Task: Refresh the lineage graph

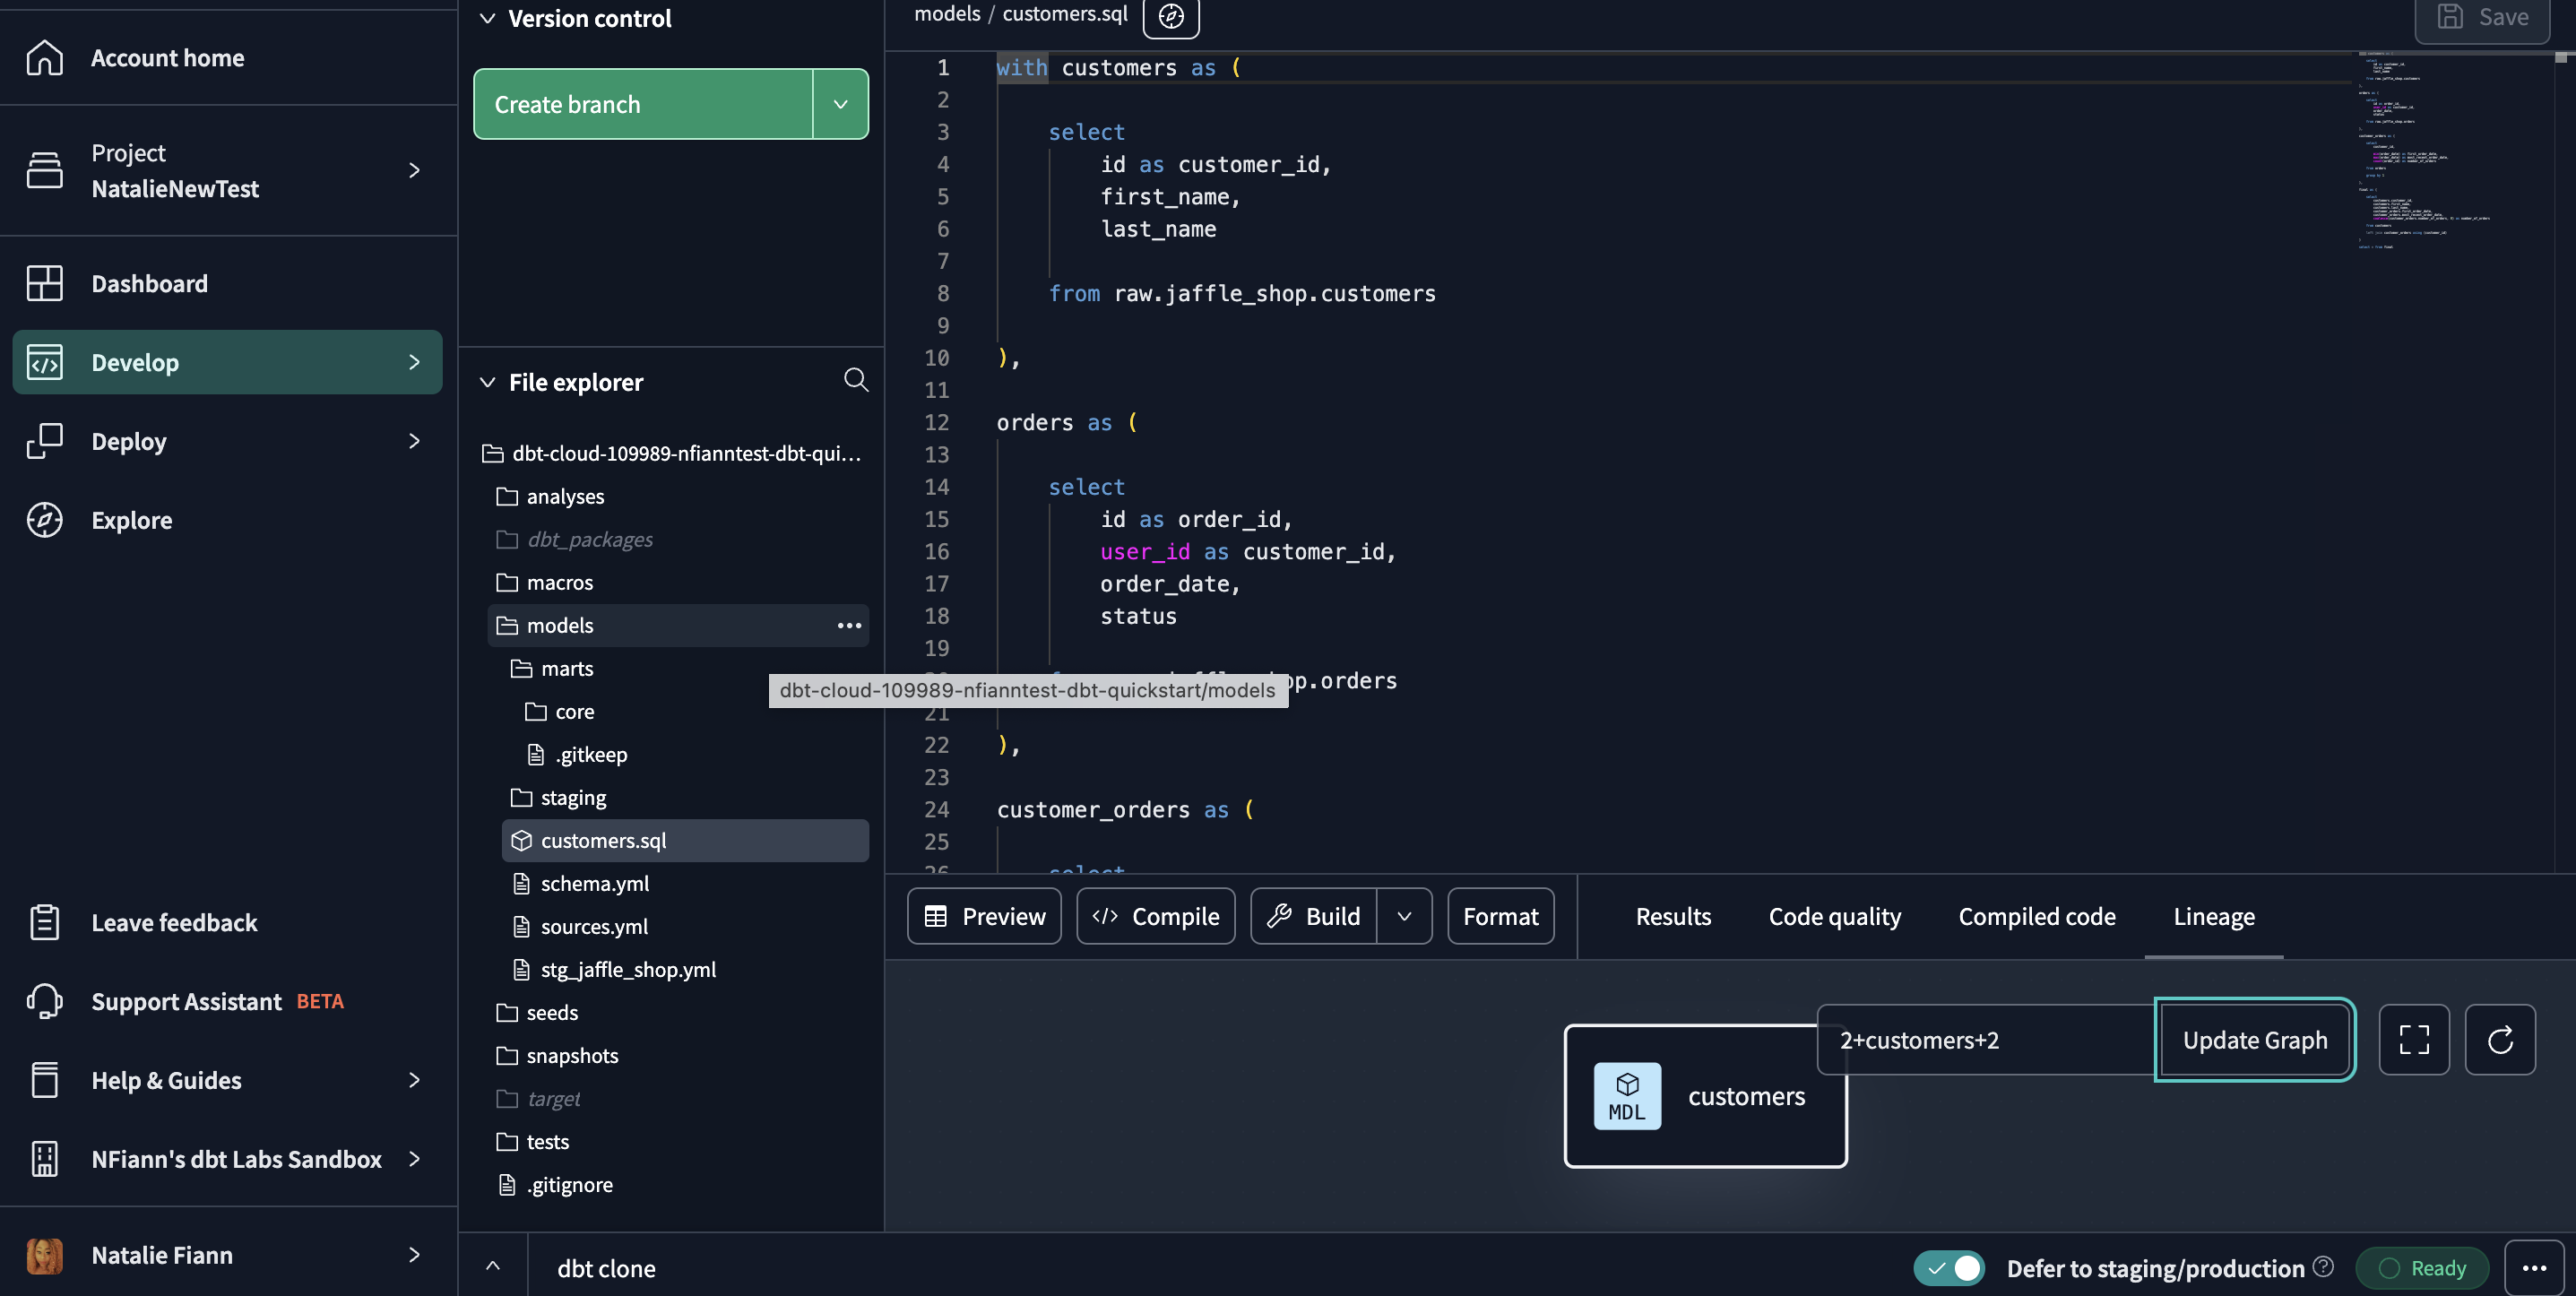Action: coord(2500,1040)
